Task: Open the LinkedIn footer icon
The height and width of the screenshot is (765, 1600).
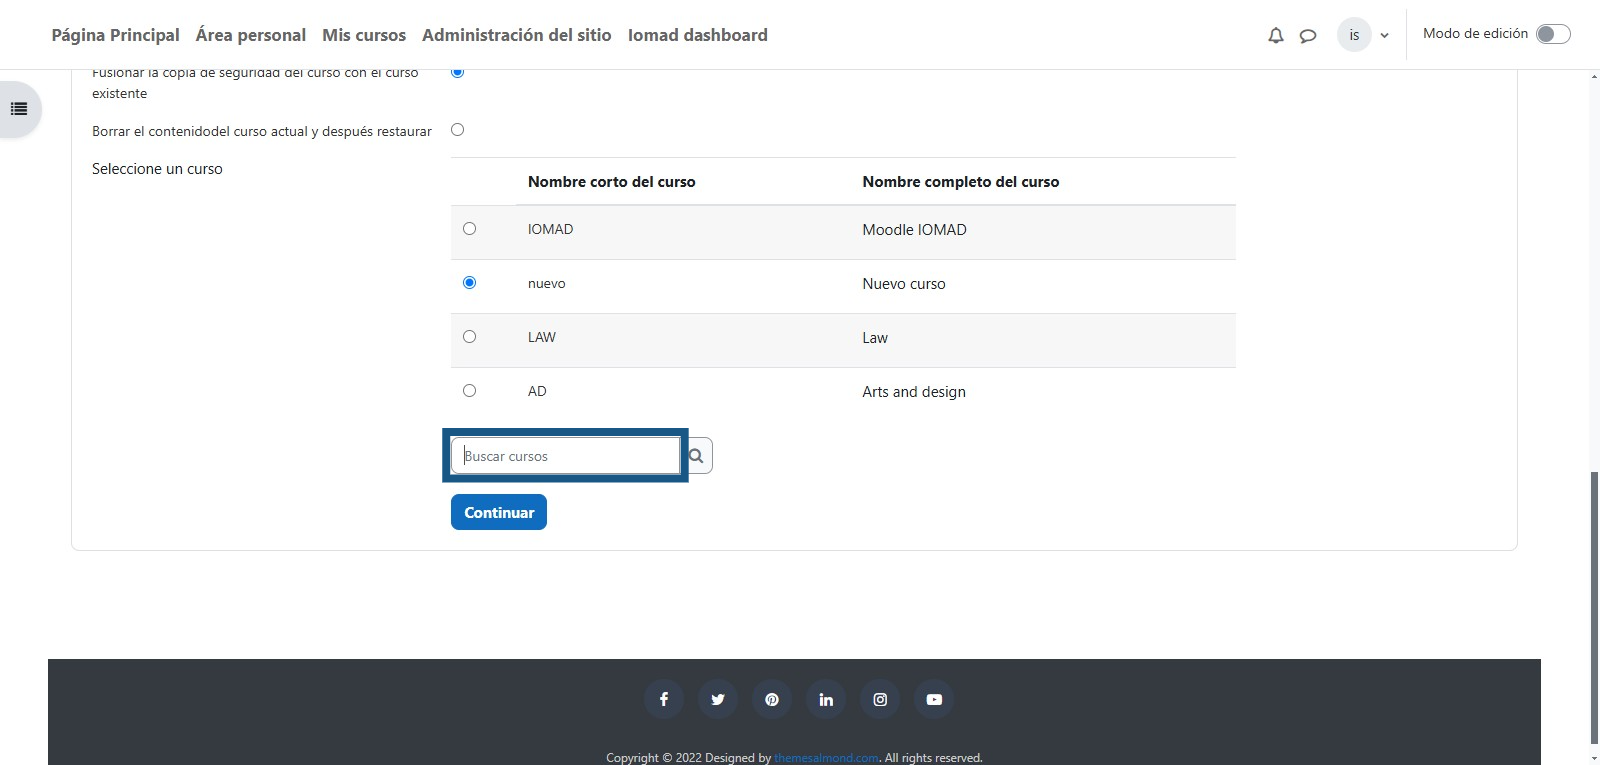Action: pyautogui.click(x=826, y=700)
